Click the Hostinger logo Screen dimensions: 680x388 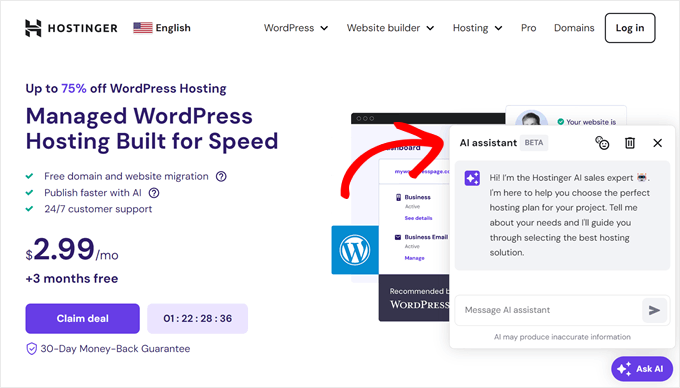71,28
